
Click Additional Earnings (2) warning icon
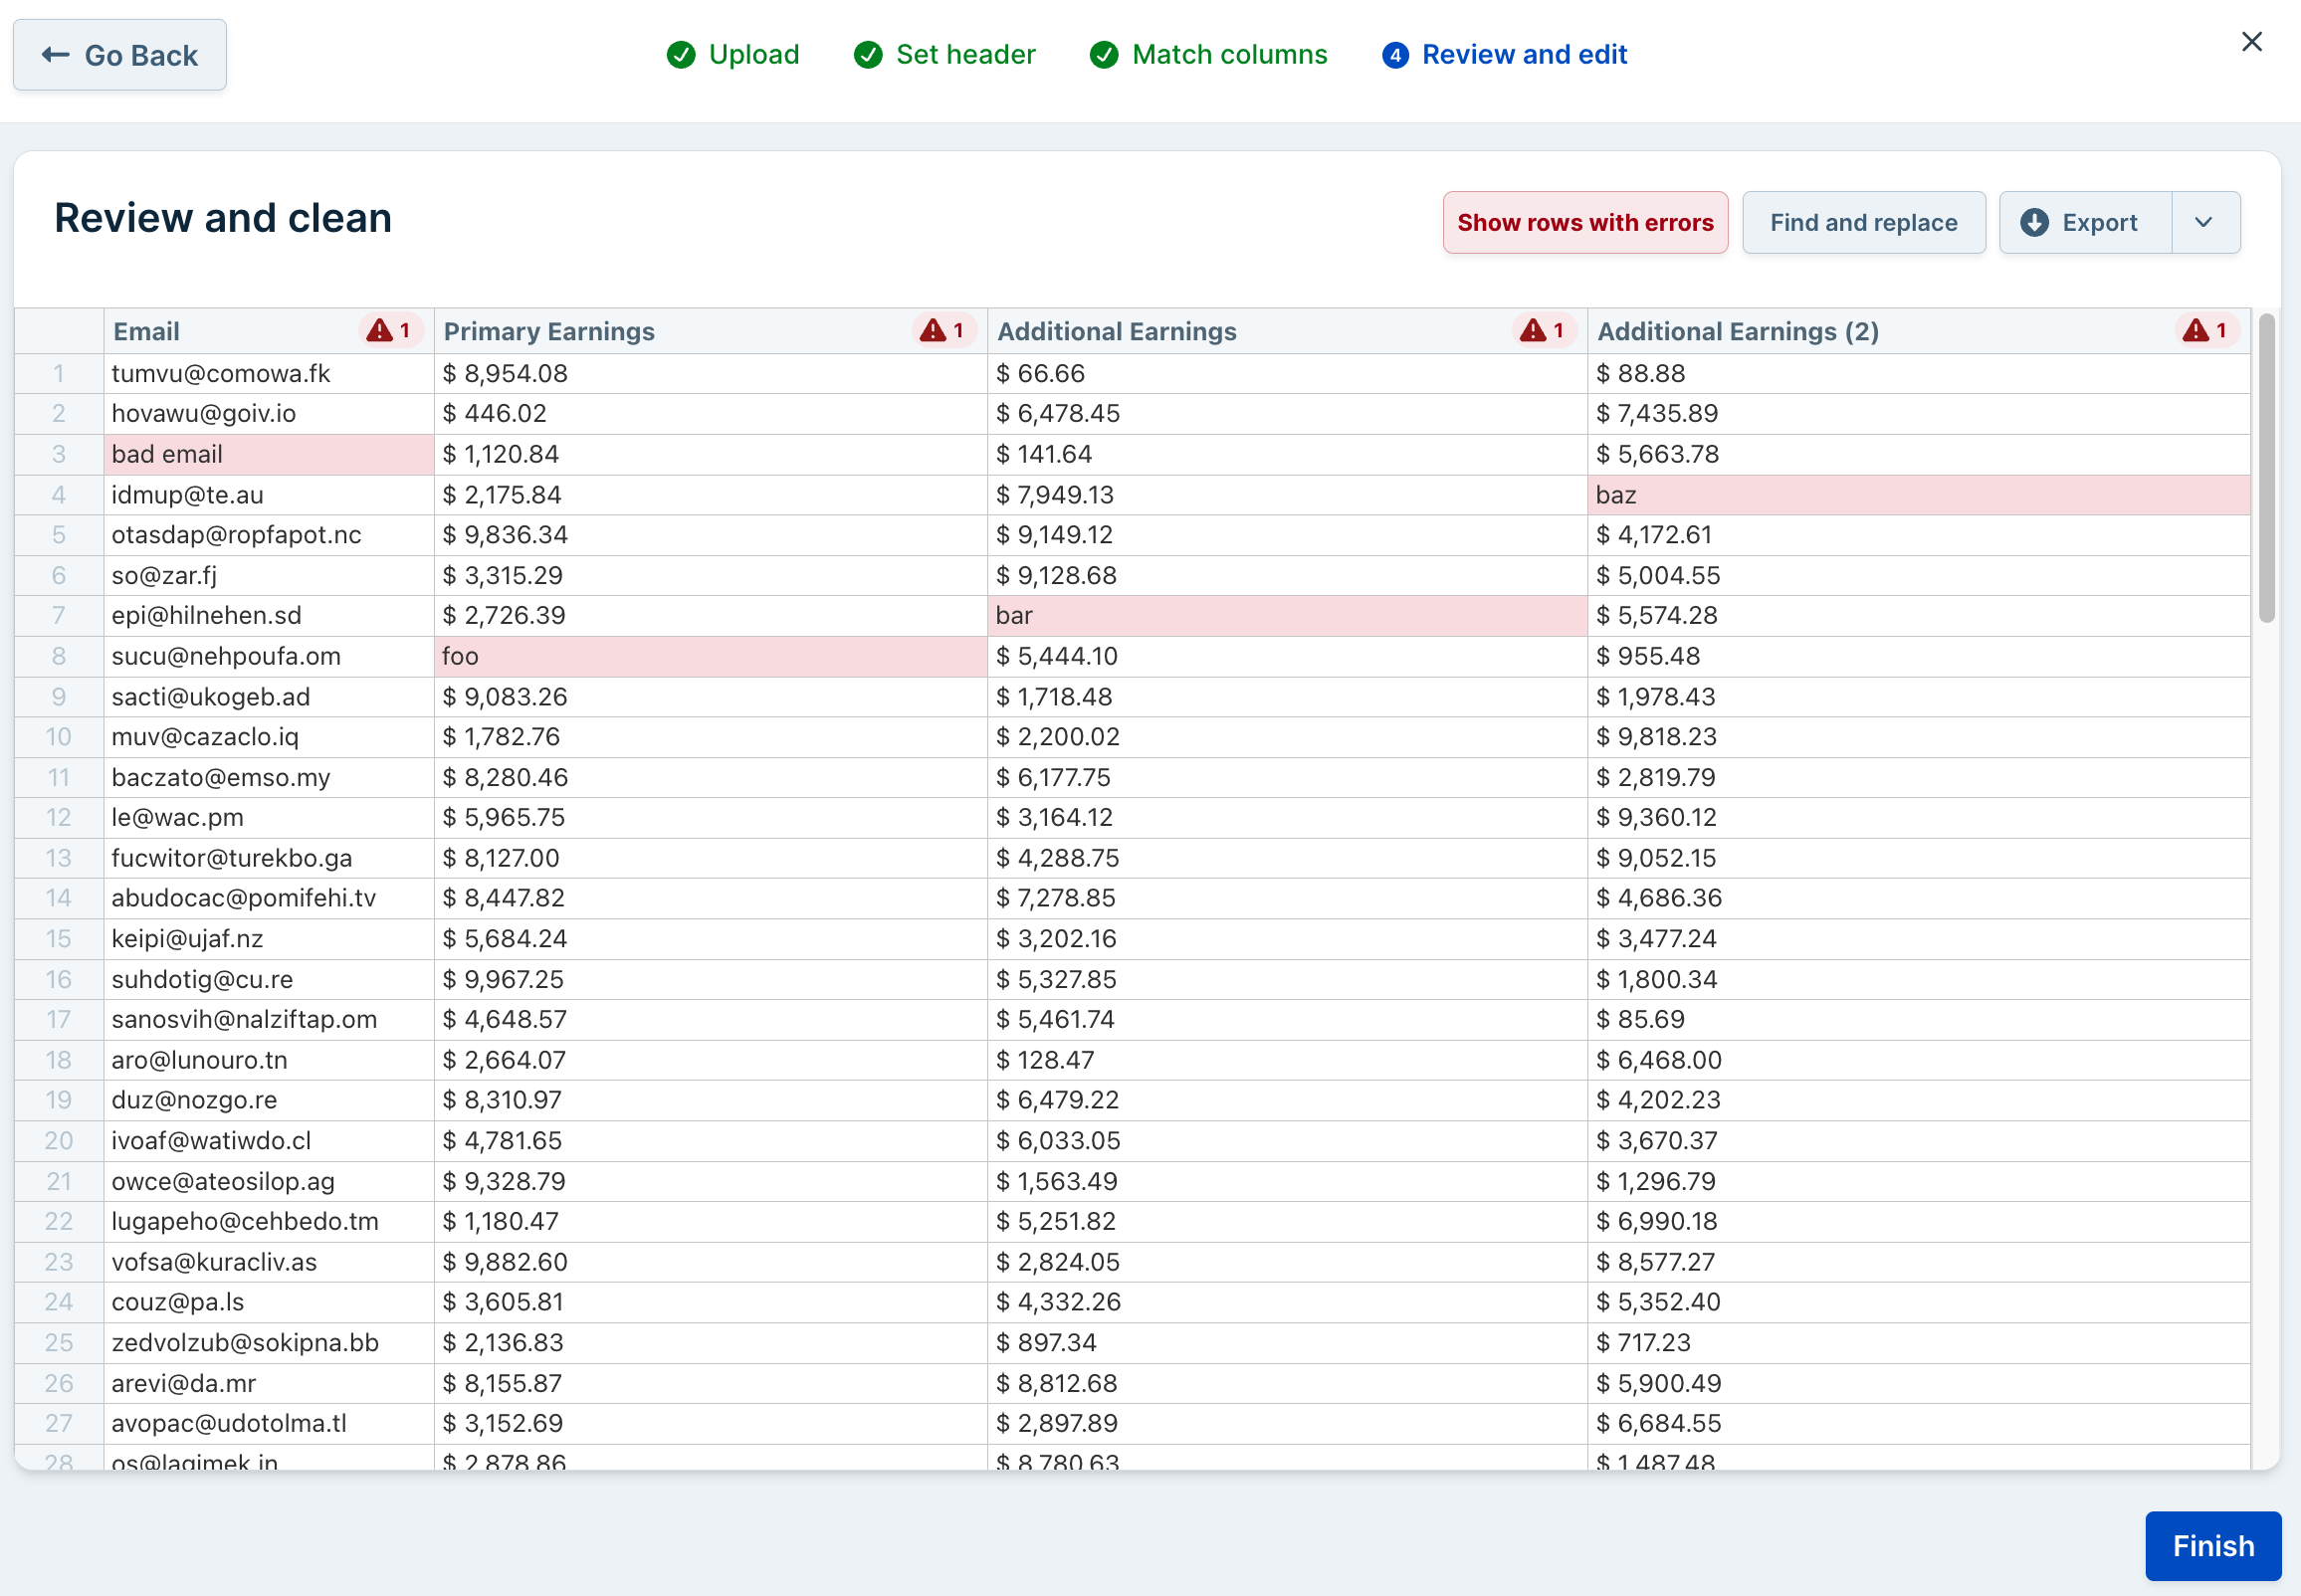[x=2195, y=331]
